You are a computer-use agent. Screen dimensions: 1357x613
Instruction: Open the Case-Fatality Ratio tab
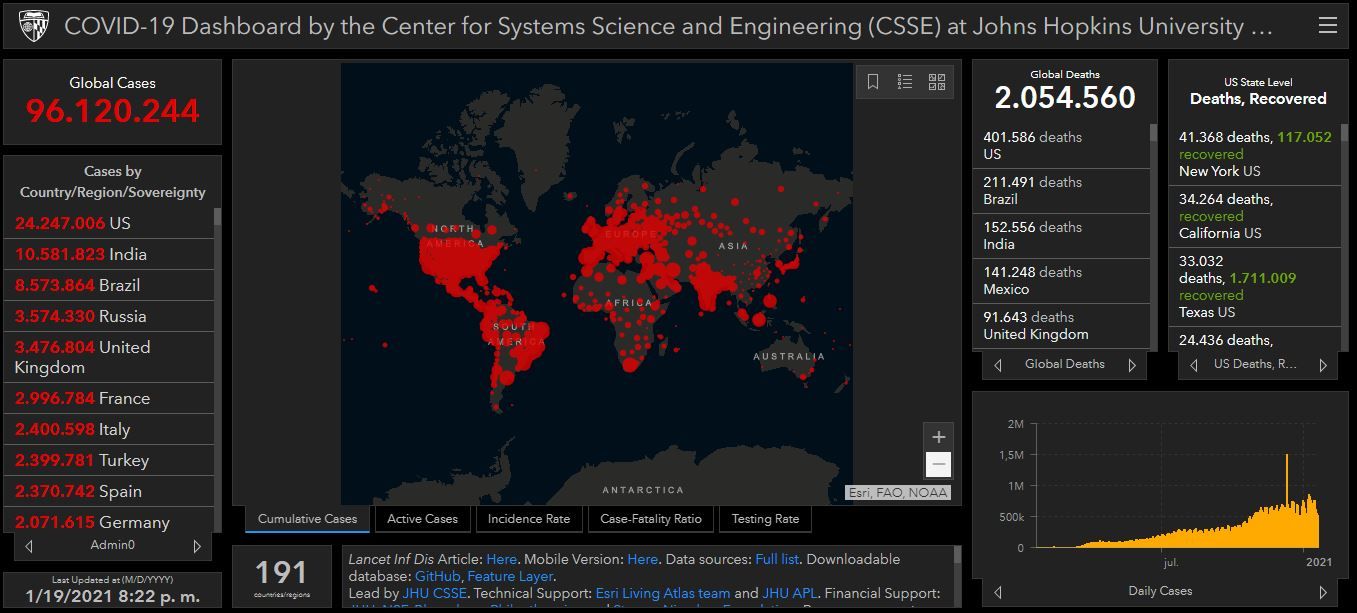651,519
